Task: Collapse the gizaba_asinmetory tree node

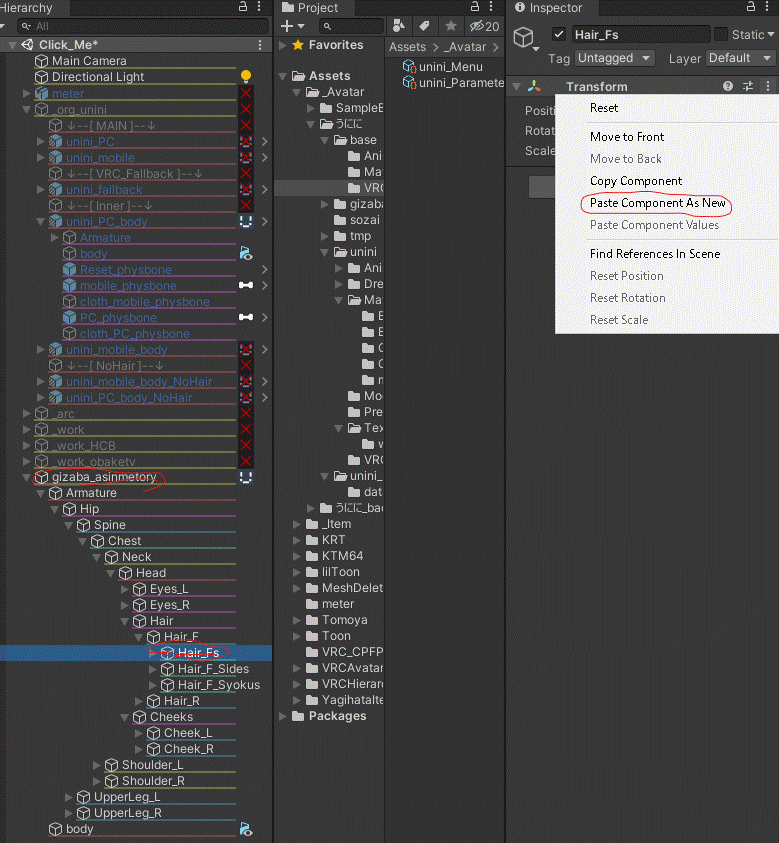Action: click(x=27, y=477)
